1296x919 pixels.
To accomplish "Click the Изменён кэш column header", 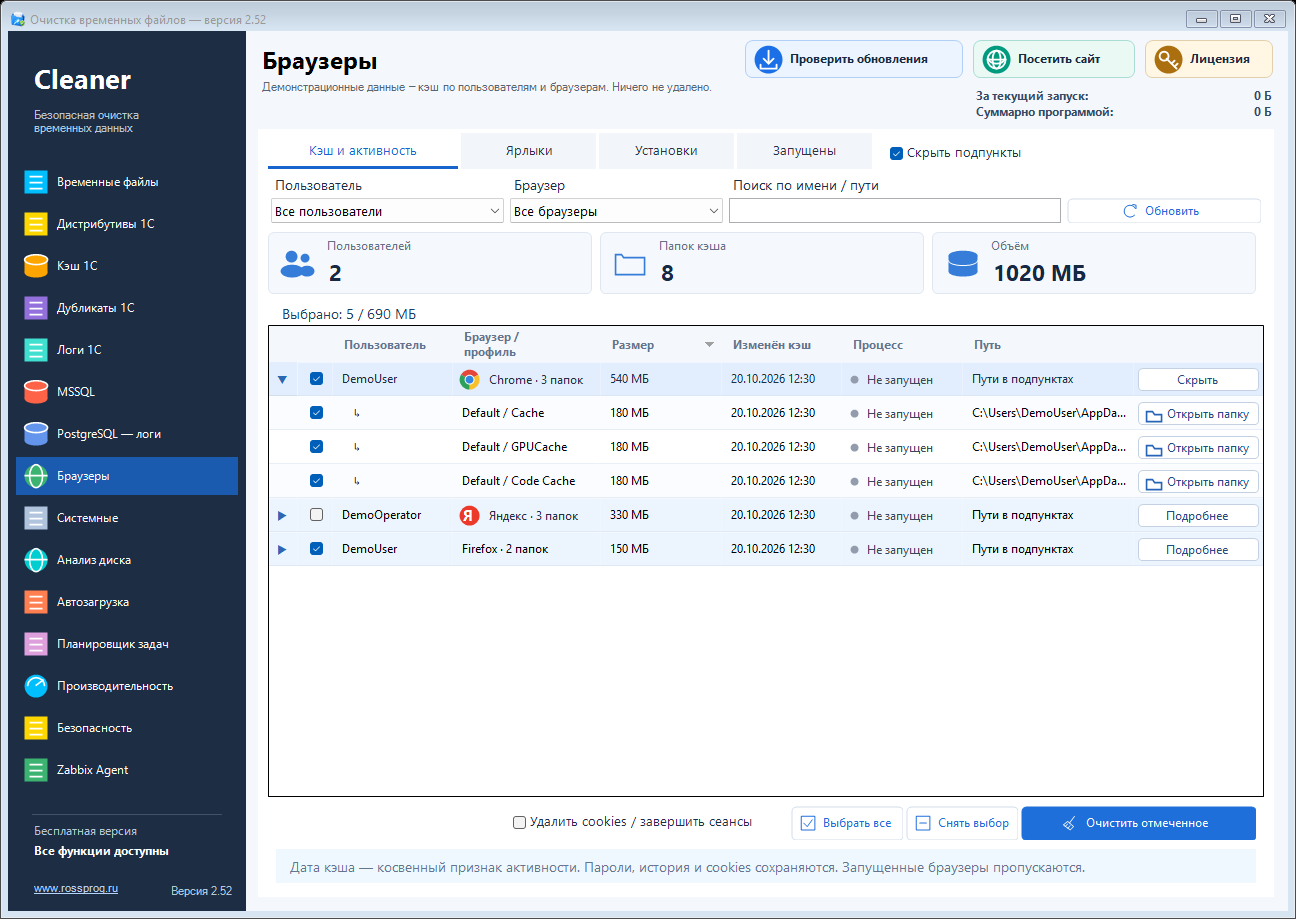I will click(772, 345).
